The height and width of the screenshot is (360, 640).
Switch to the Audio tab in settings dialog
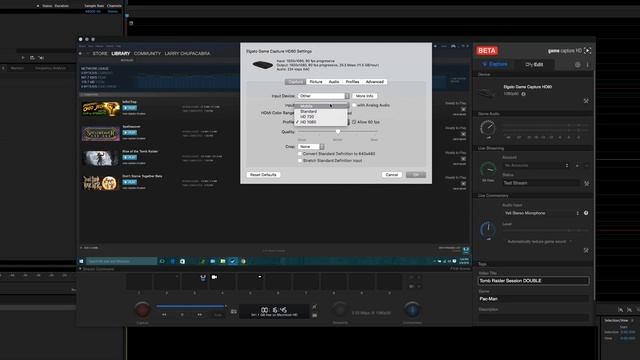334,82
